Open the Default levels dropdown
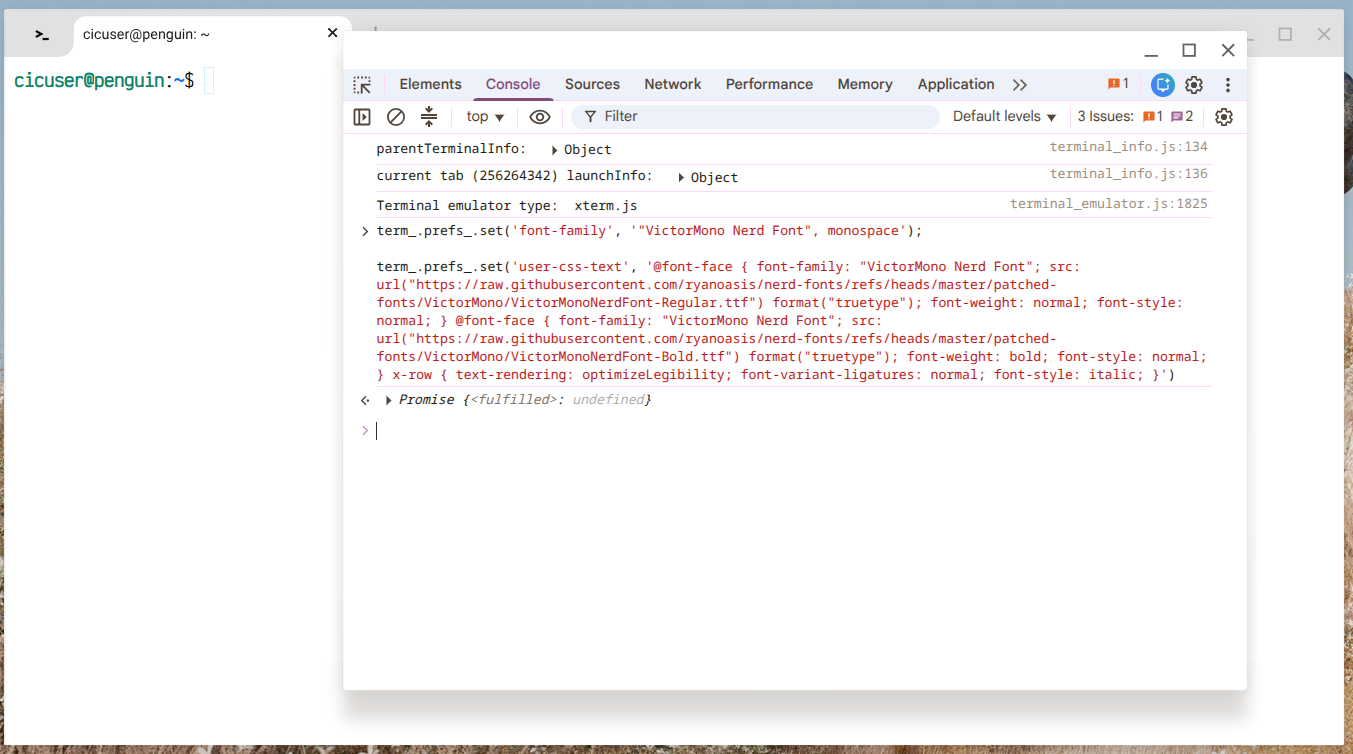This screenshot has height=754, width=1353. coord(1005,117)
